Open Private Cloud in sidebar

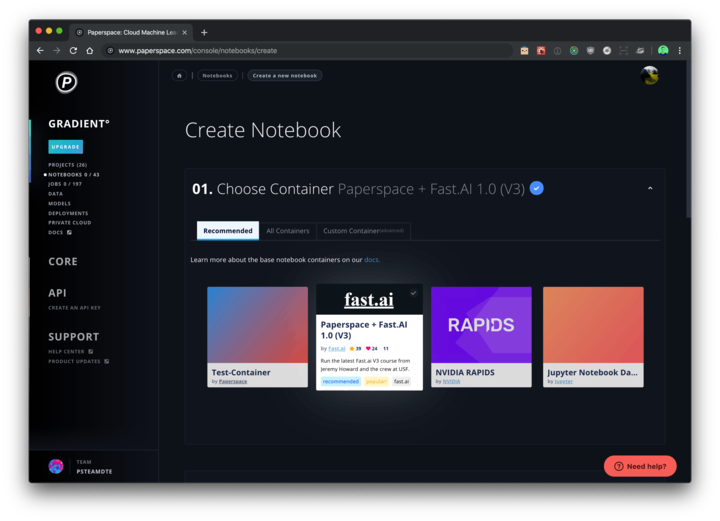[70, 223]
